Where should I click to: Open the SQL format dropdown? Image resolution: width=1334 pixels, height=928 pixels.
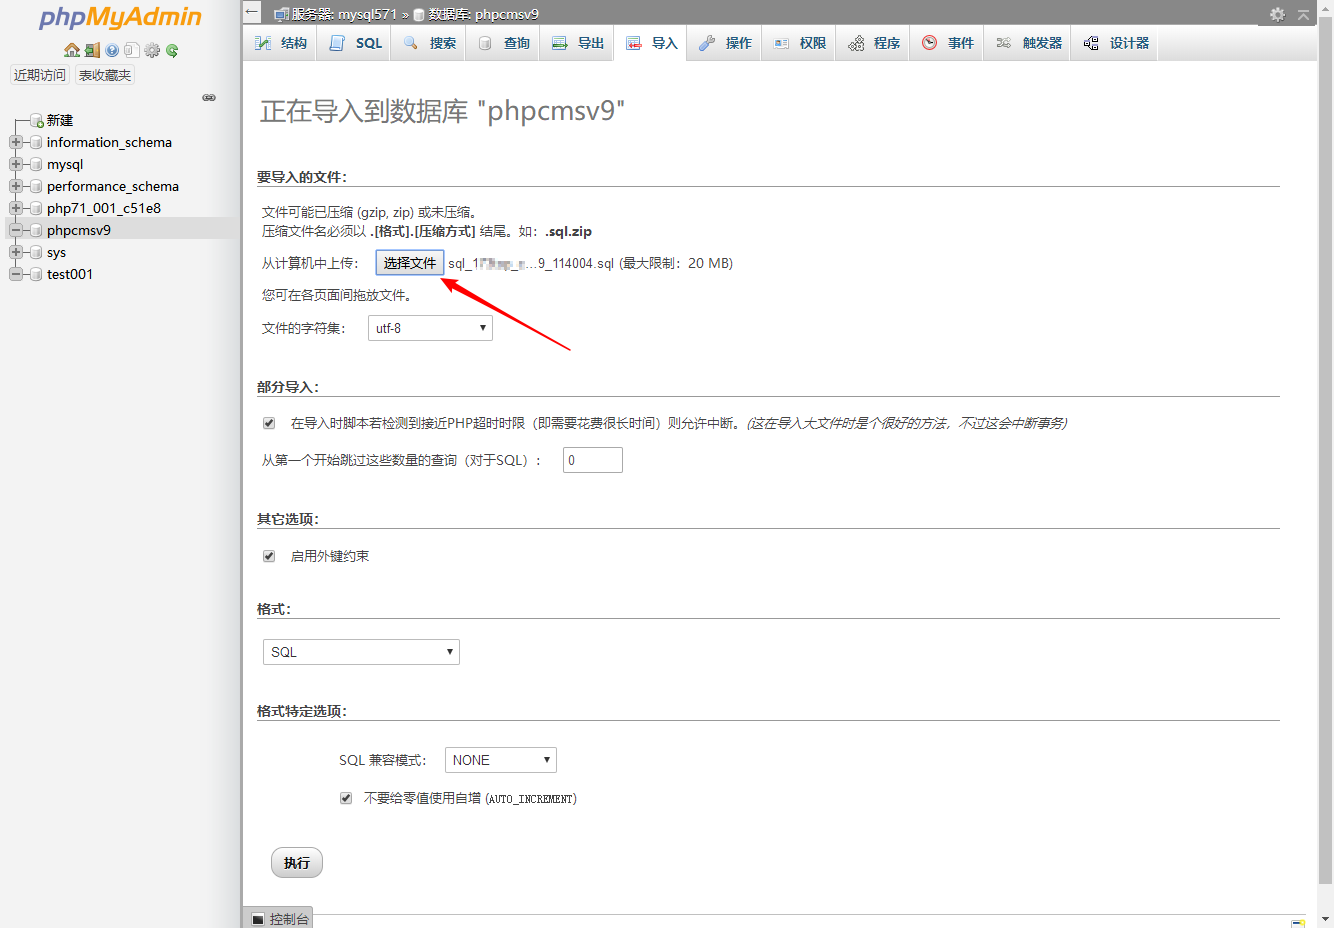(x=361, y=652)
